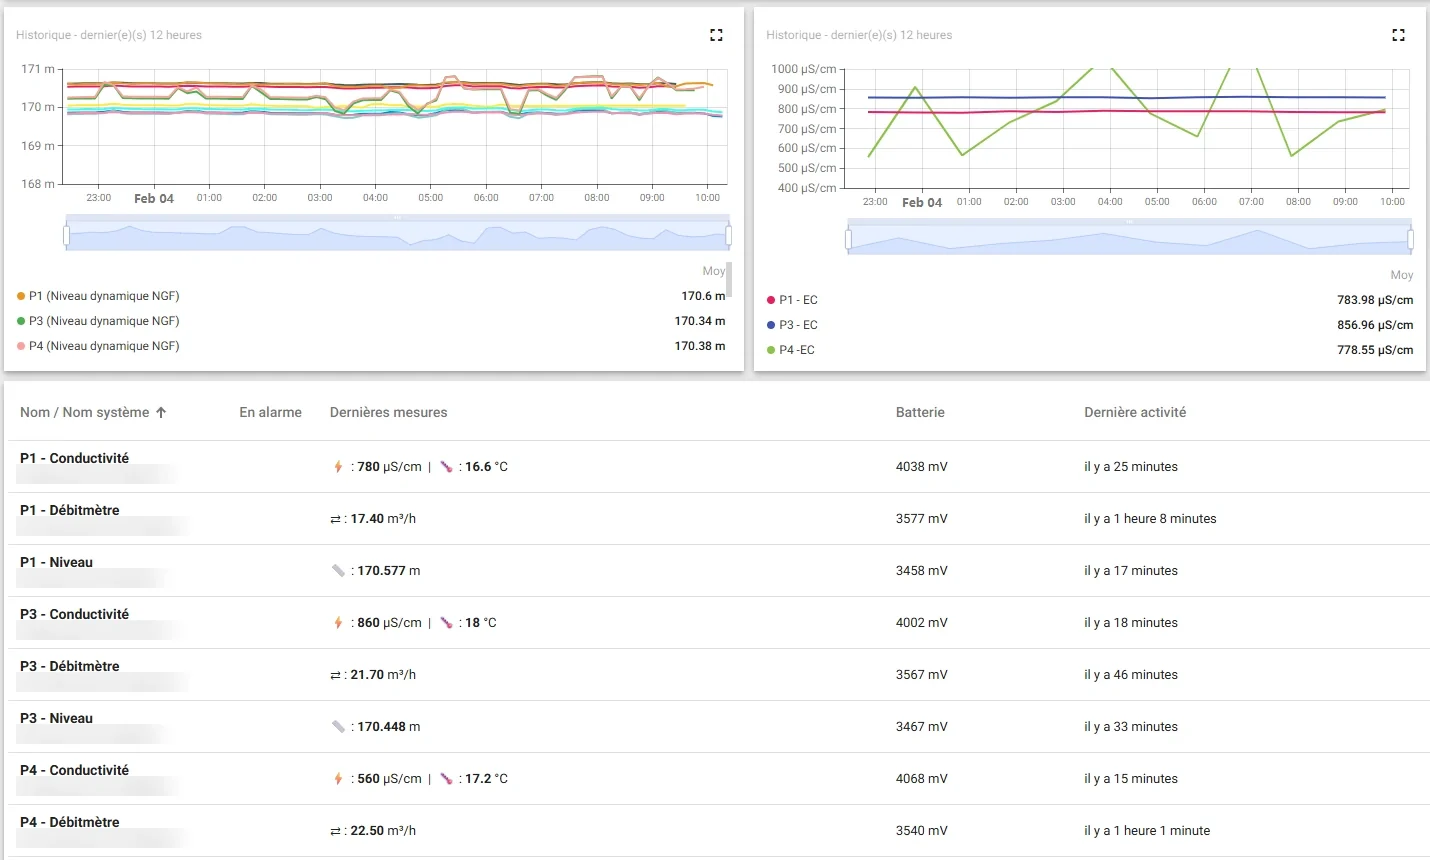Screen dimensions: 1430x860
Task: Open the P3 - Débitmètre device row
Action: click(719, 675)
